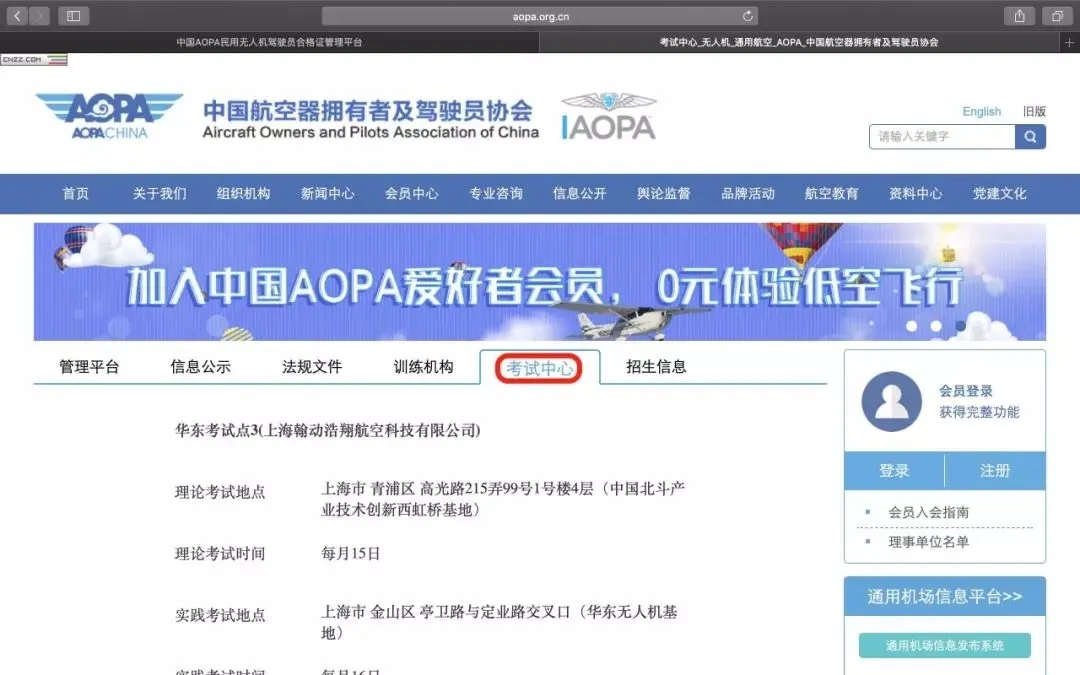Open the 会员入会指南 link
This screenshot has height=675, width=1080.
coord(928,512)
